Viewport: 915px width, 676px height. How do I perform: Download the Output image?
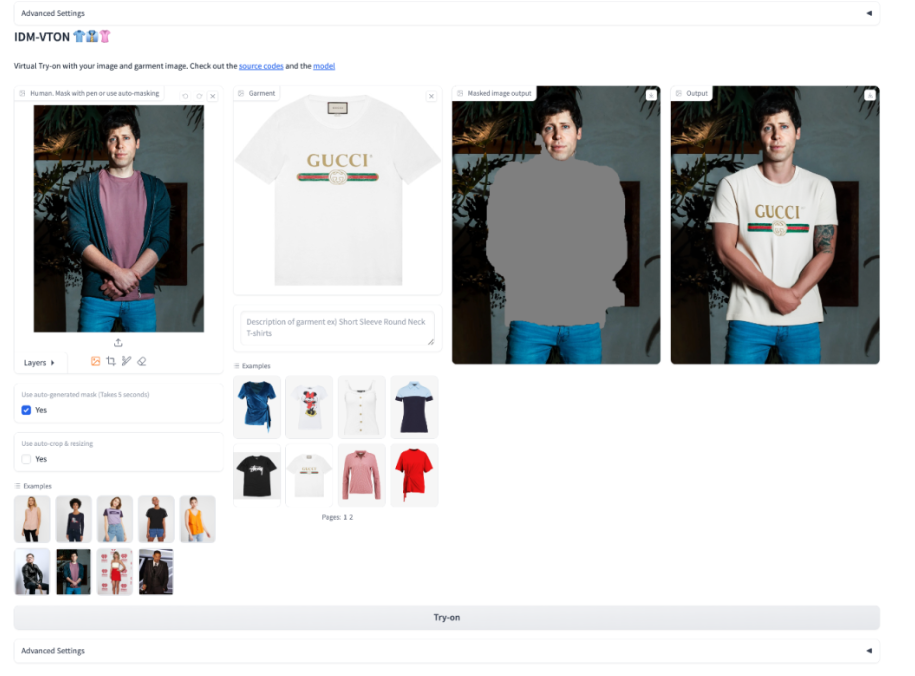click(x=869, y=95)
